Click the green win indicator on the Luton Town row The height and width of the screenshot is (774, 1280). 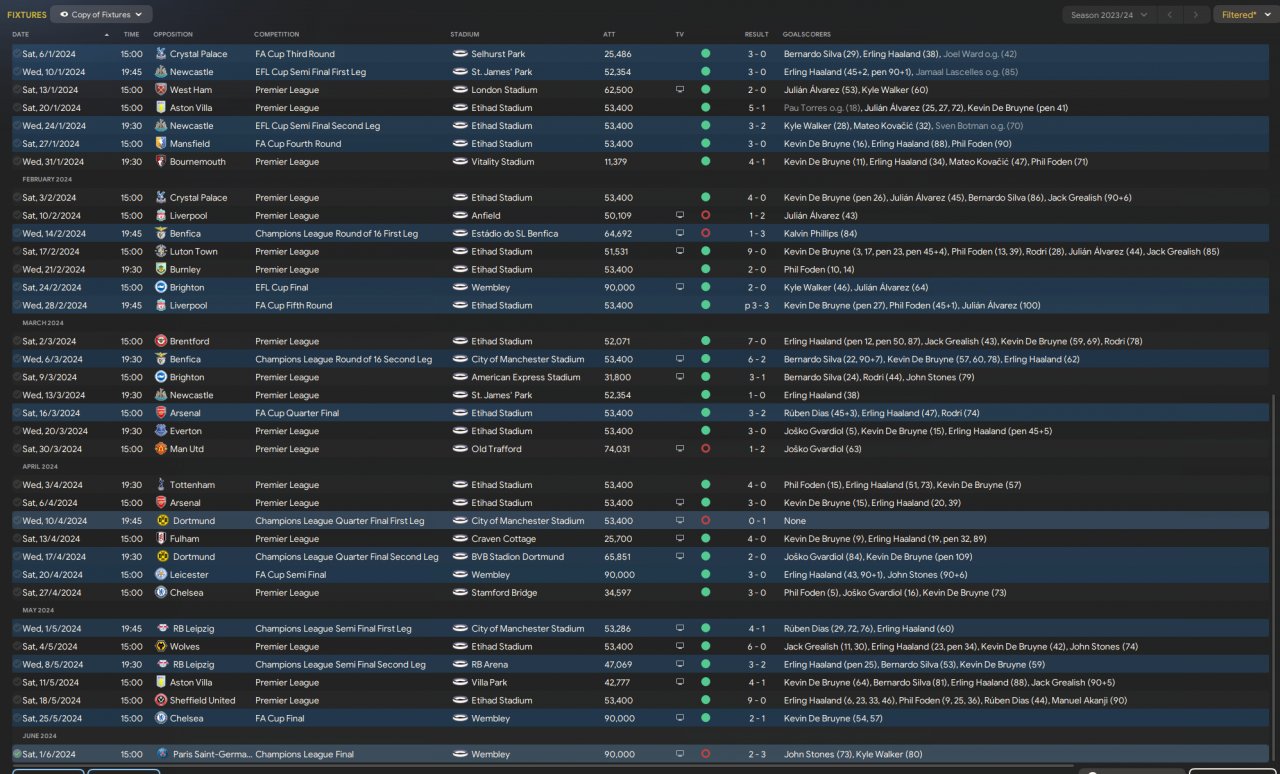[x=705, y=252]
